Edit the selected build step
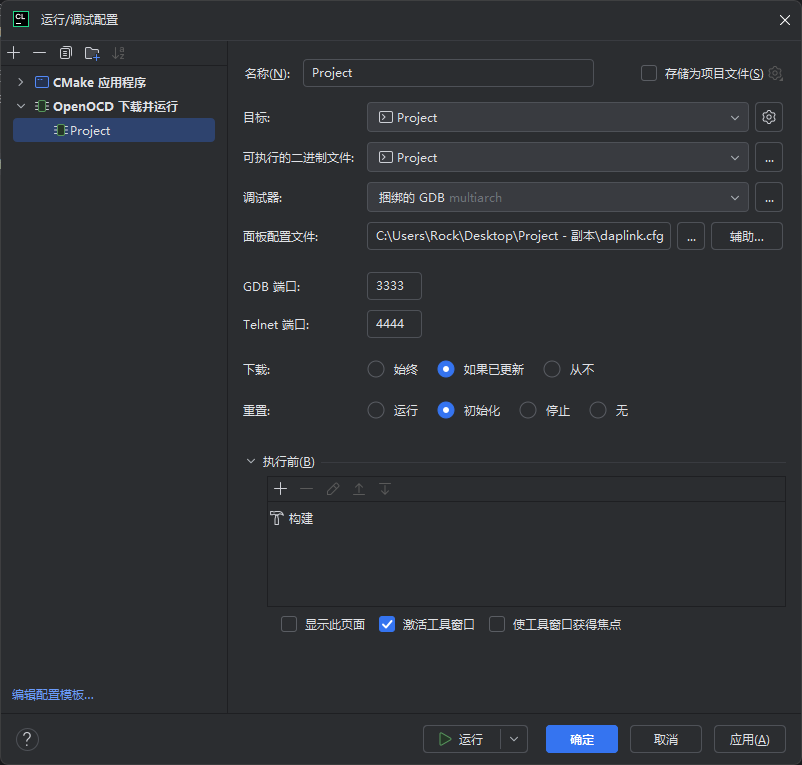This screenshot has height=765, width=802. tap(333, 489)
